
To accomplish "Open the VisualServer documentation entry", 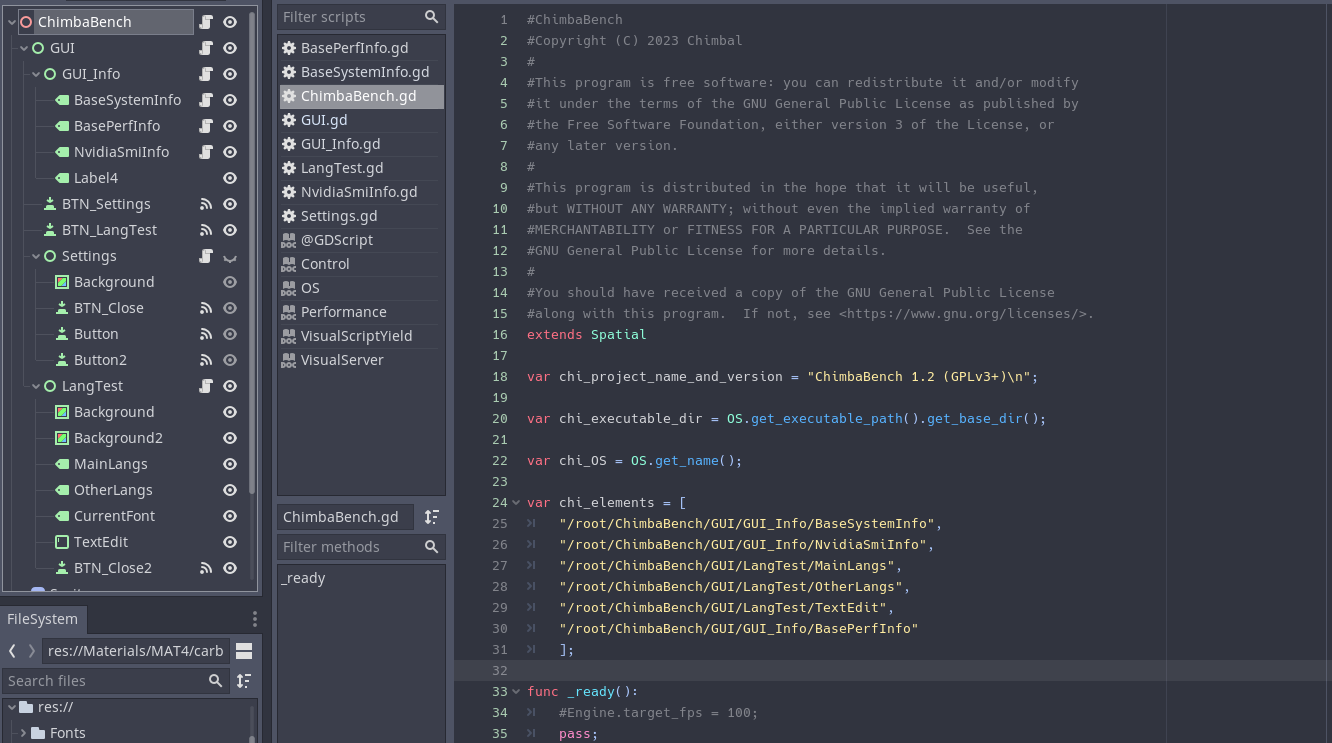I will [361, 360].
